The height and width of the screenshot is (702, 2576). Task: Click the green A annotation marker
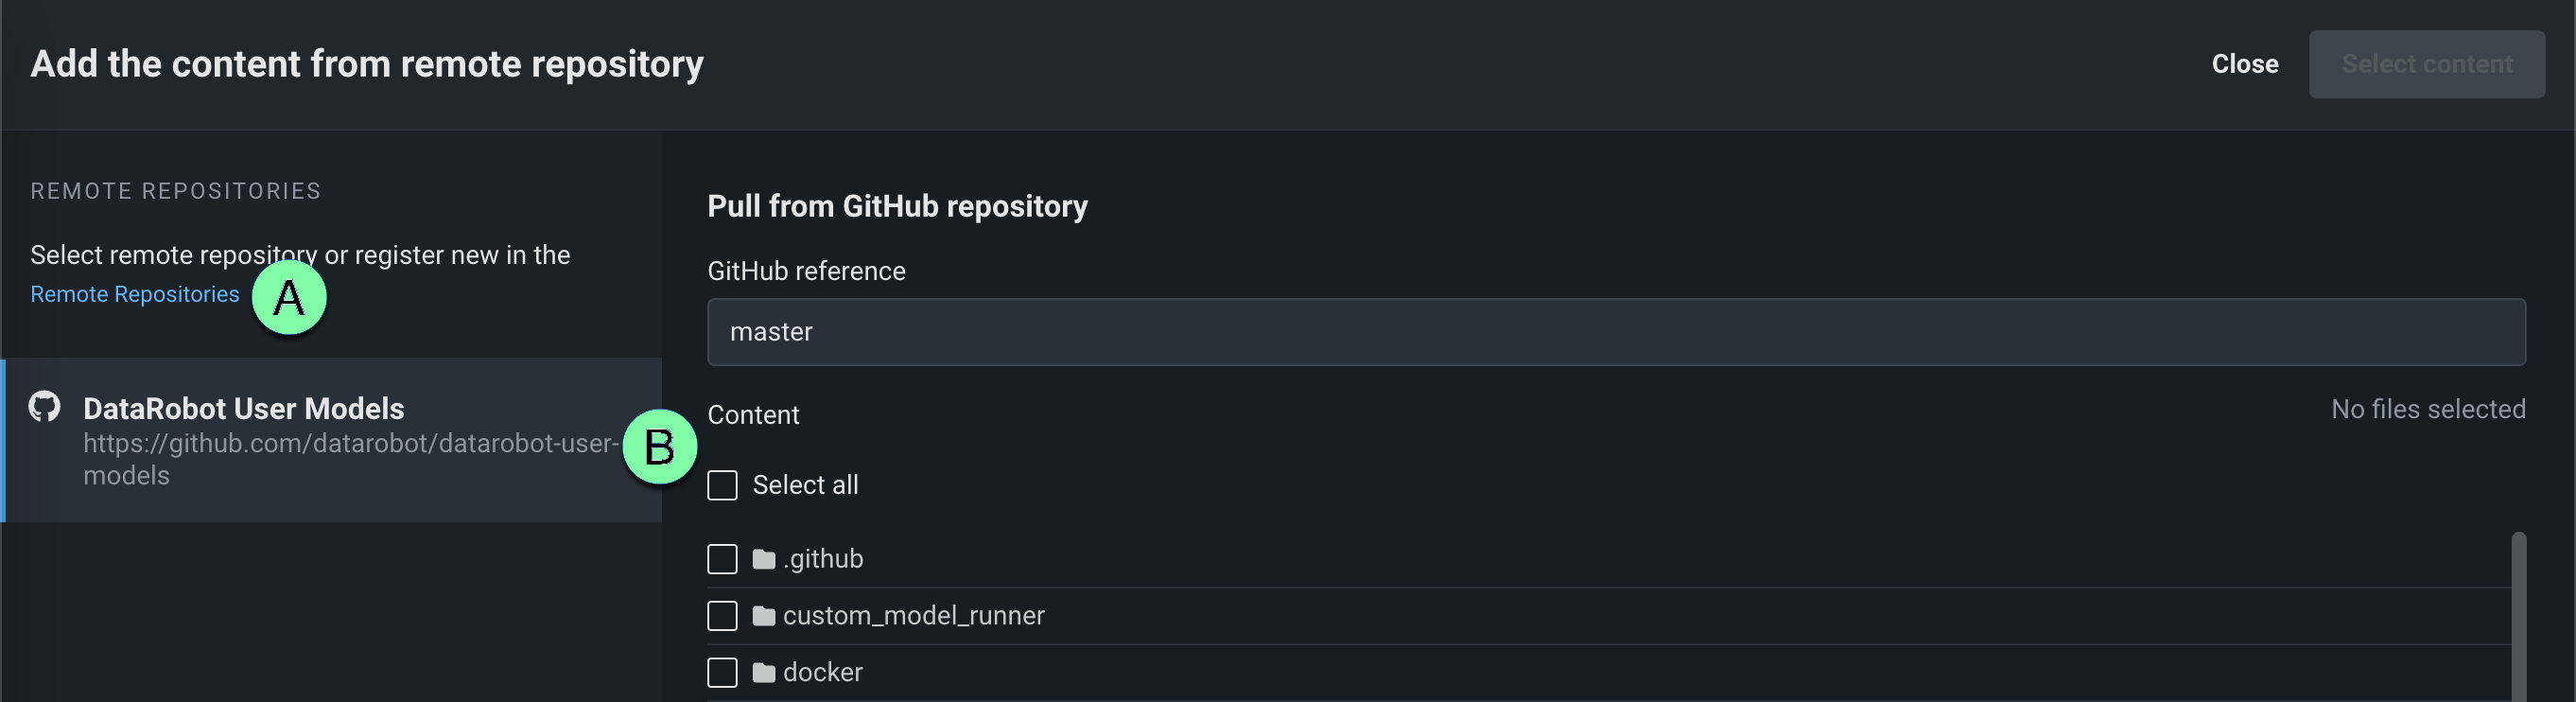click(289, 297)
